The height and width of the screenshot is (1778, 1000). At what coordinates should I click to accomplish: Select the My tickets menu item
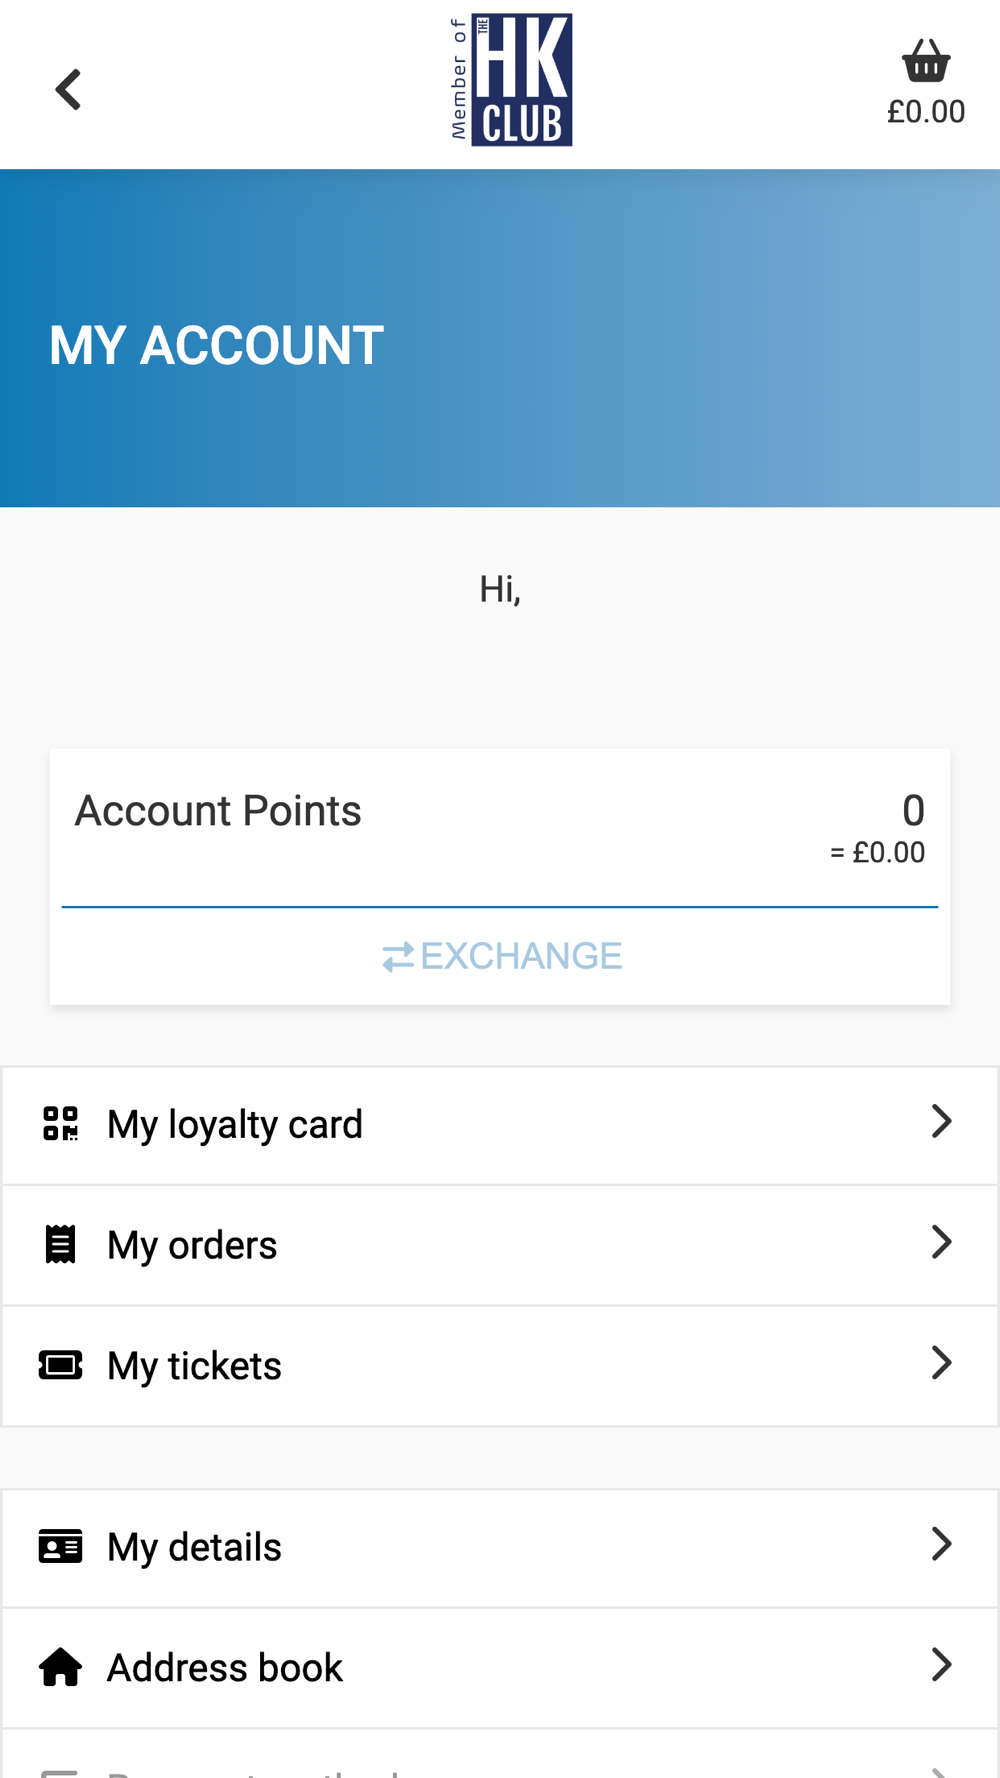tap(194, 1366)
